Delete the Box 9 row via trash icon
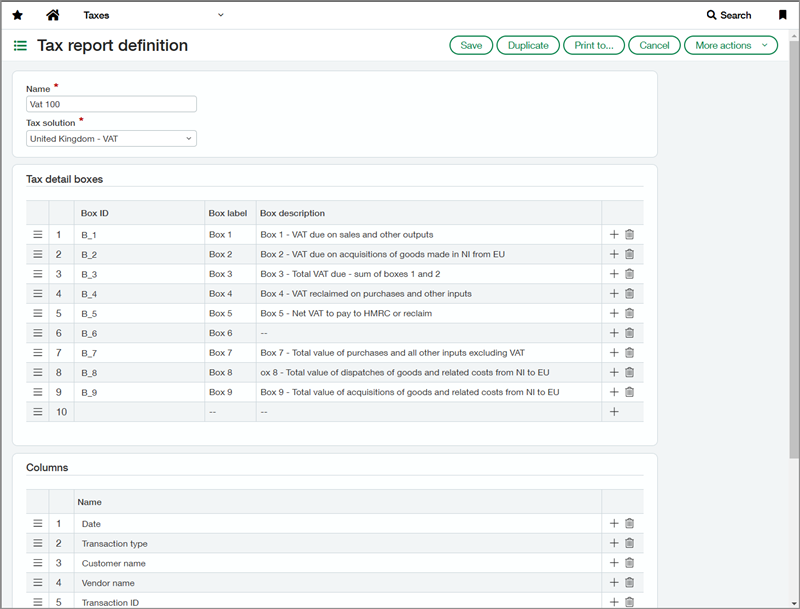Image resolution: width=800 pixels, height=609 pixels. tap(628, 392)
